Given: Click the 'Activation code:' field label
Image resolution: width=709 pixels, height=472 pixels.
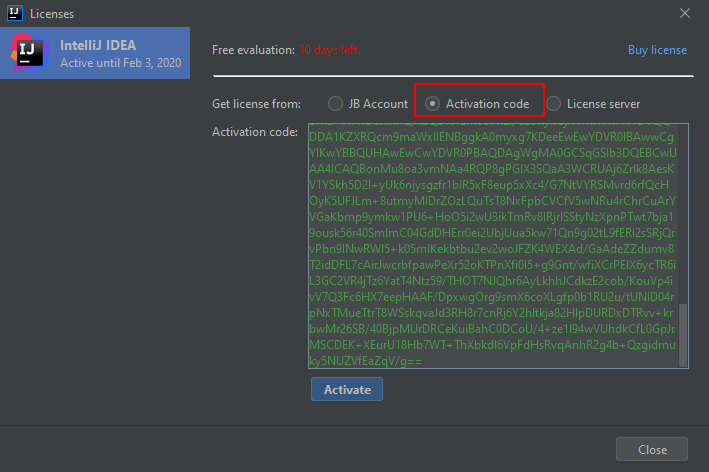Looking at the screenshot, I should (255, 132).
